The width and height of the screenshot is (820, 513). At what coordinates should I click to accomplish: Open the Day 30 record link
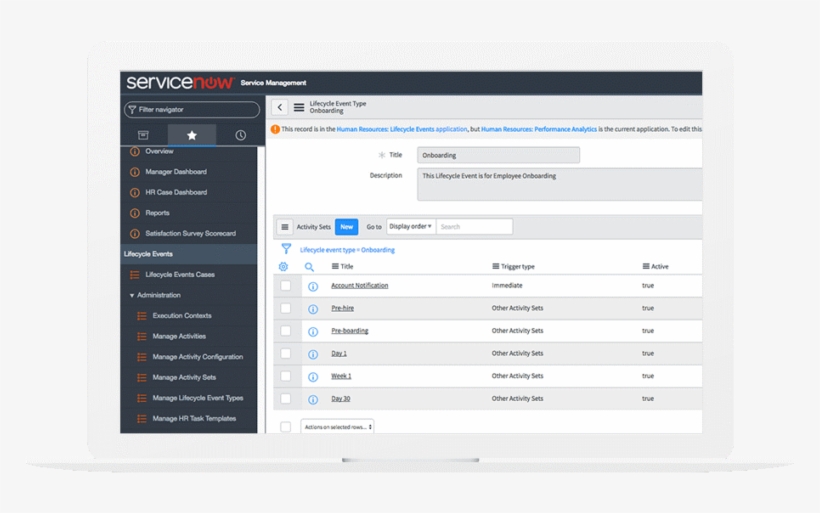pyautogui.click(x=340, y=398)
